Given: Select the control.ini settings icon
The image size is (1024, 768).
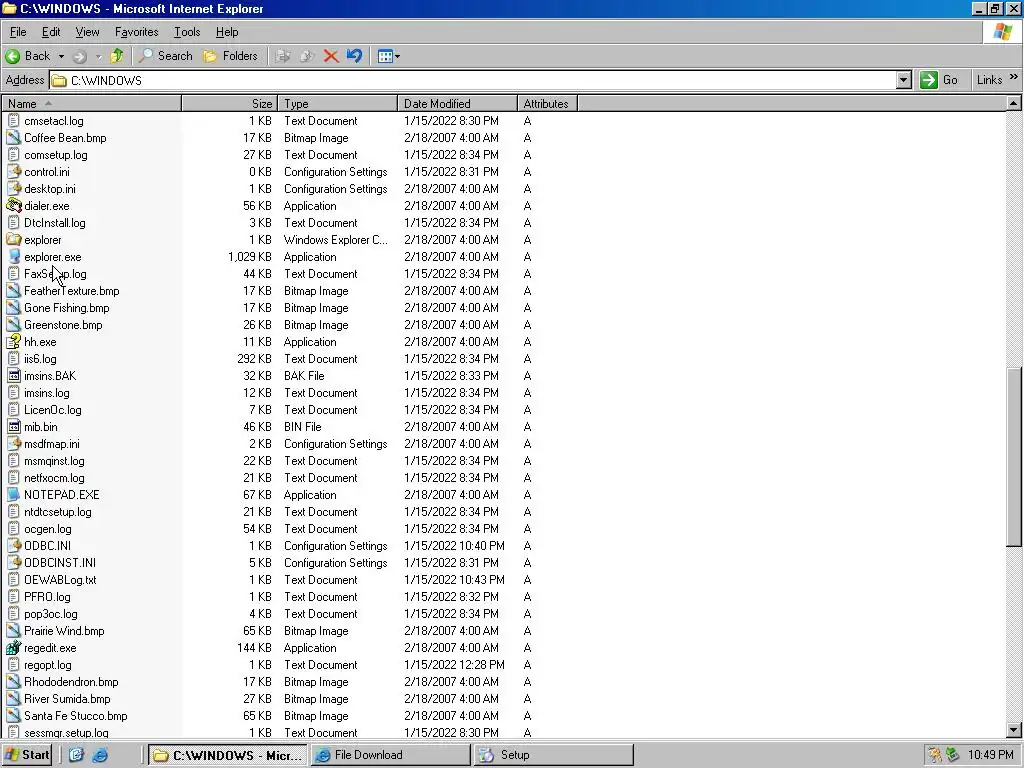Looking at the screenshot, I should (x=14, y=172).
